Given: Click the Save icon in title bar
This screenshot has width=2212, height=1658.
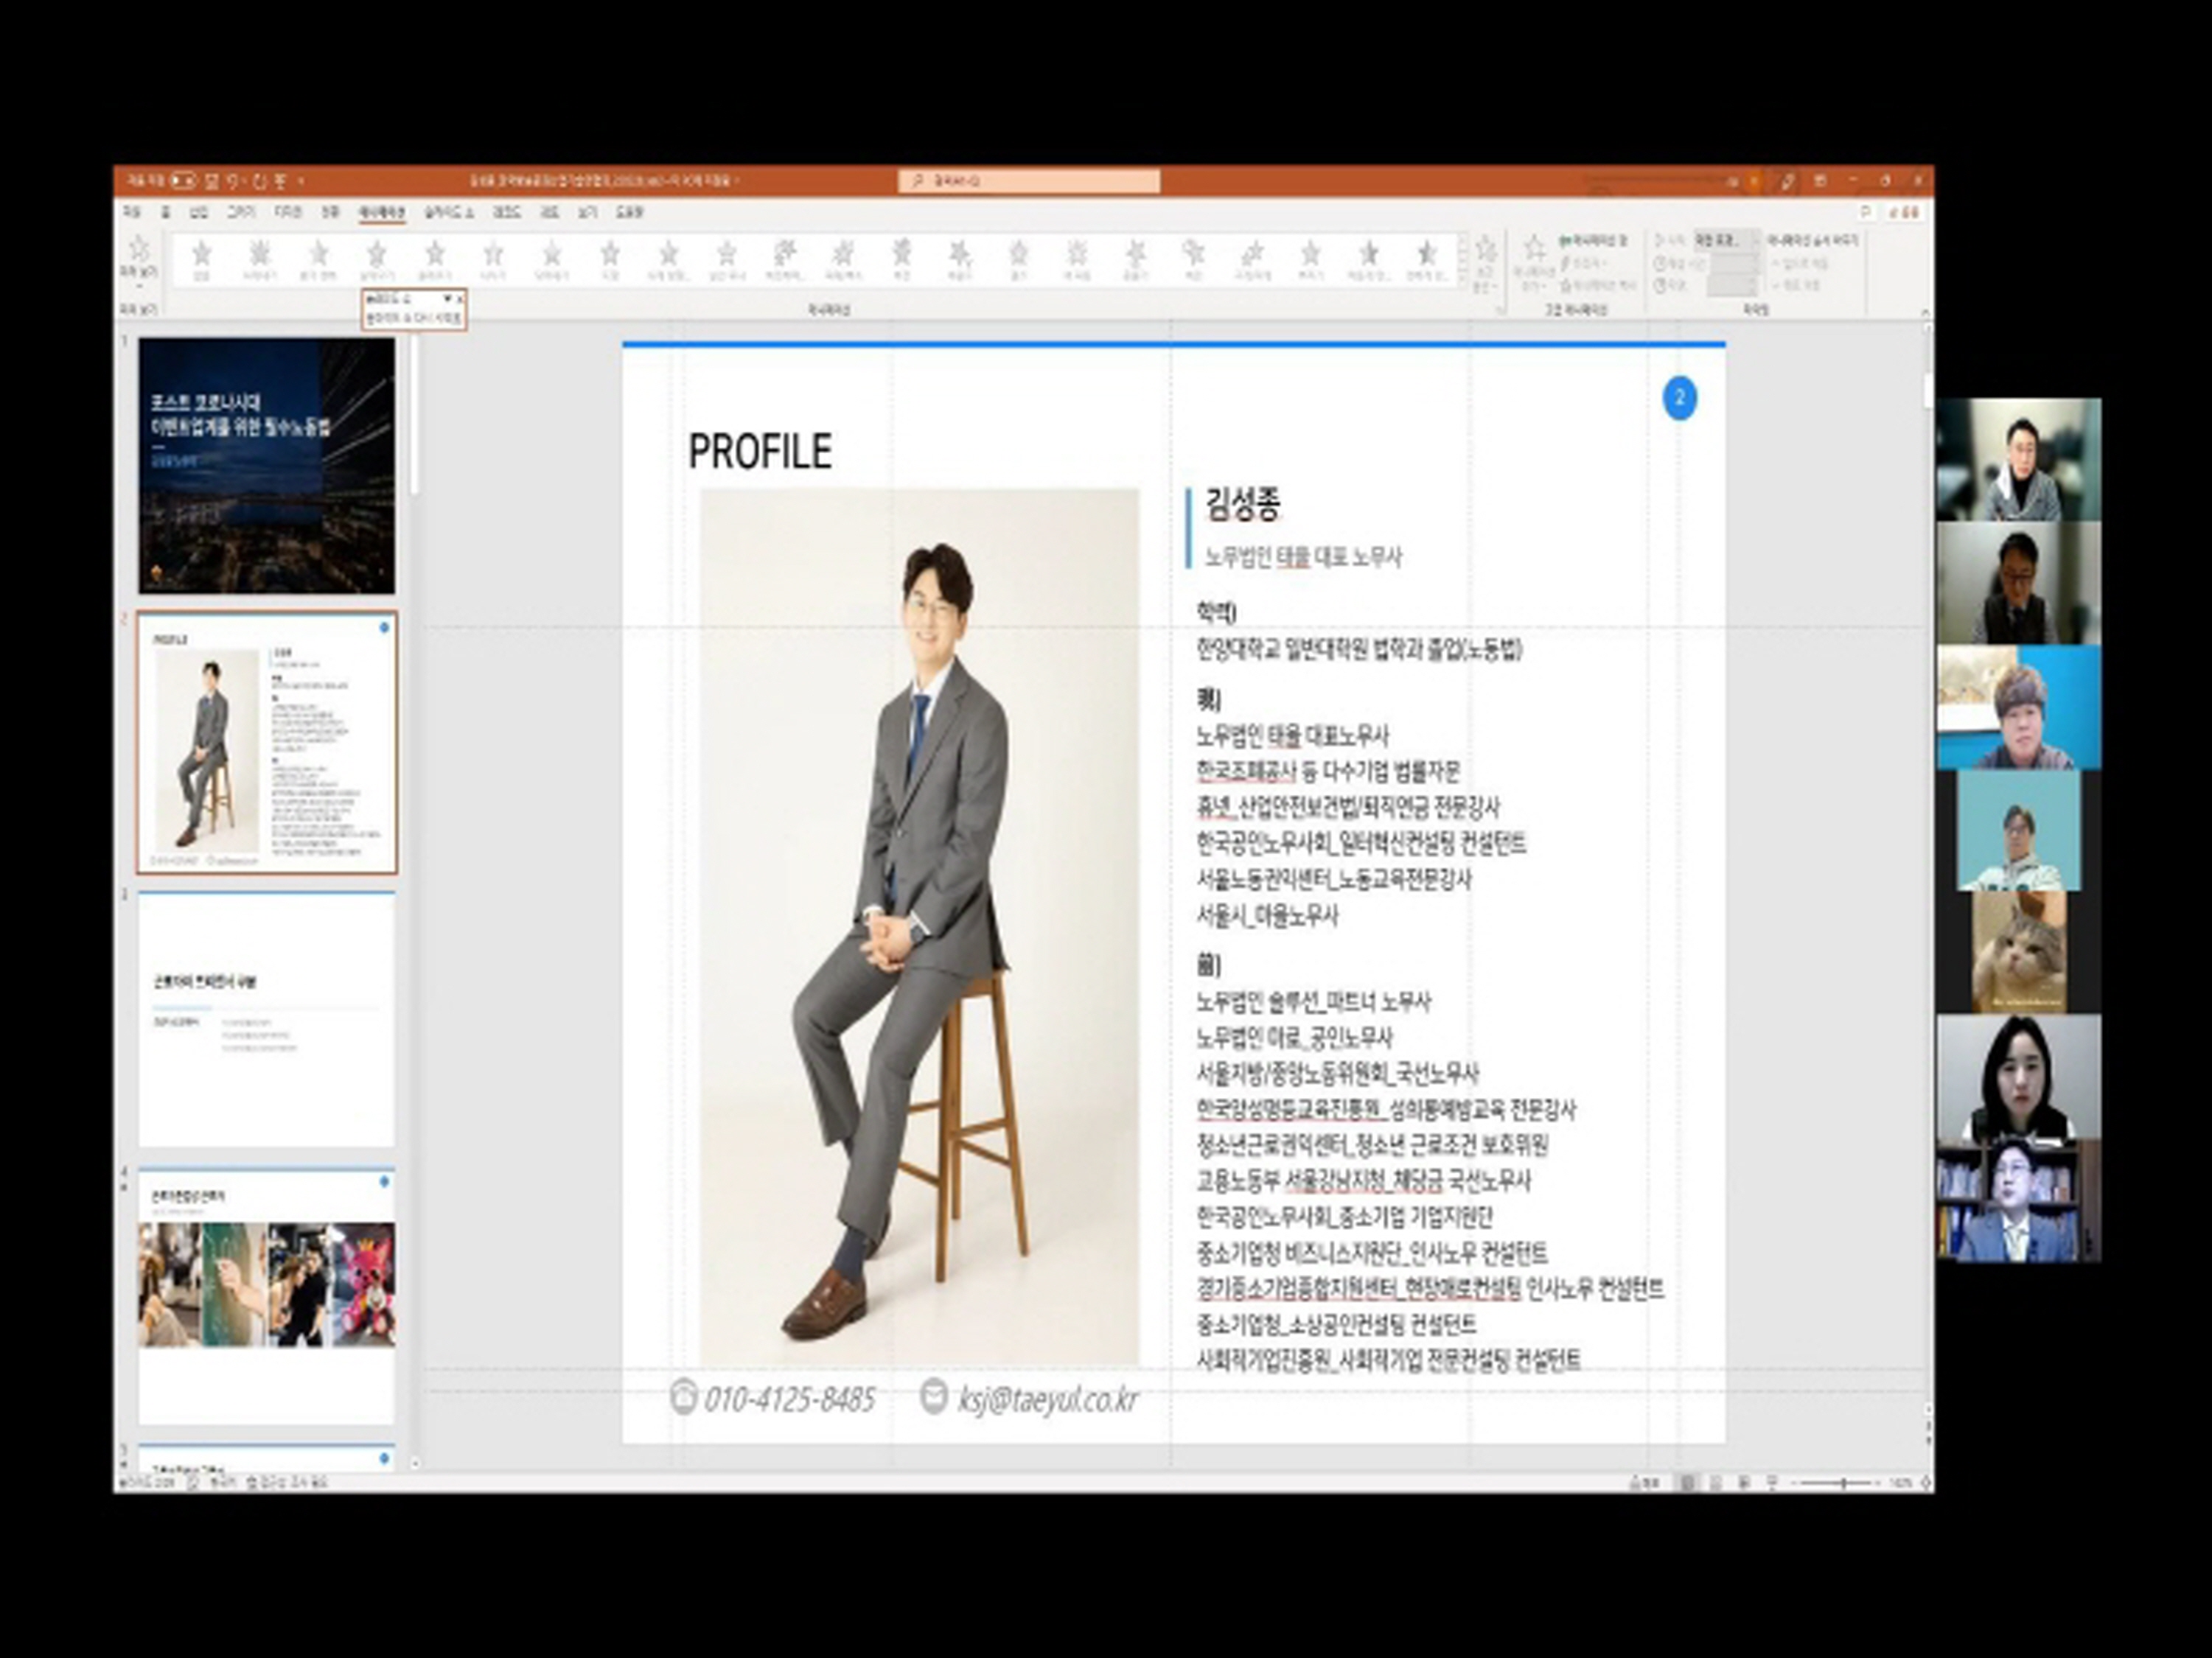Looking at the screenshot, I should pos(212,181).
